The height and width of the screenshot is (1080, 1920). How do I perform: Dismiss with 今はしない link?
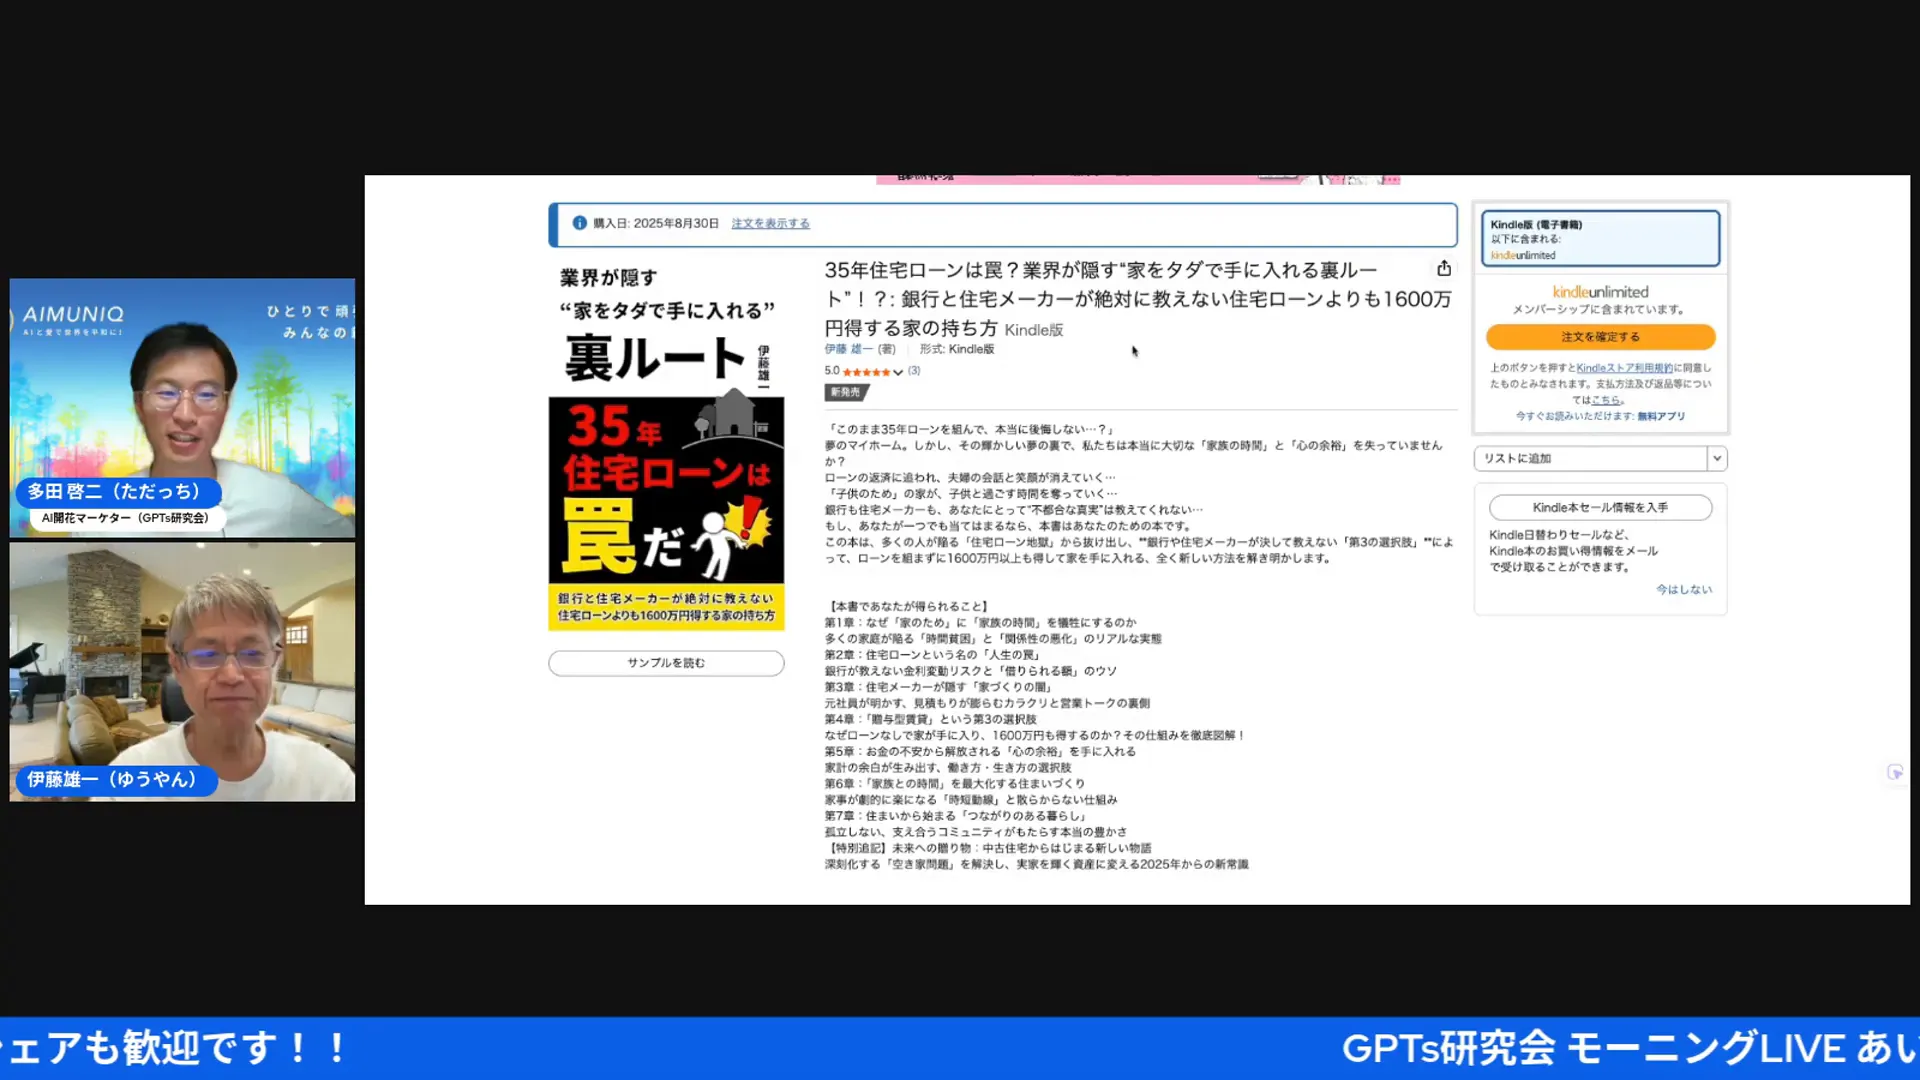pyautogui.click(x=1684, y=590)
